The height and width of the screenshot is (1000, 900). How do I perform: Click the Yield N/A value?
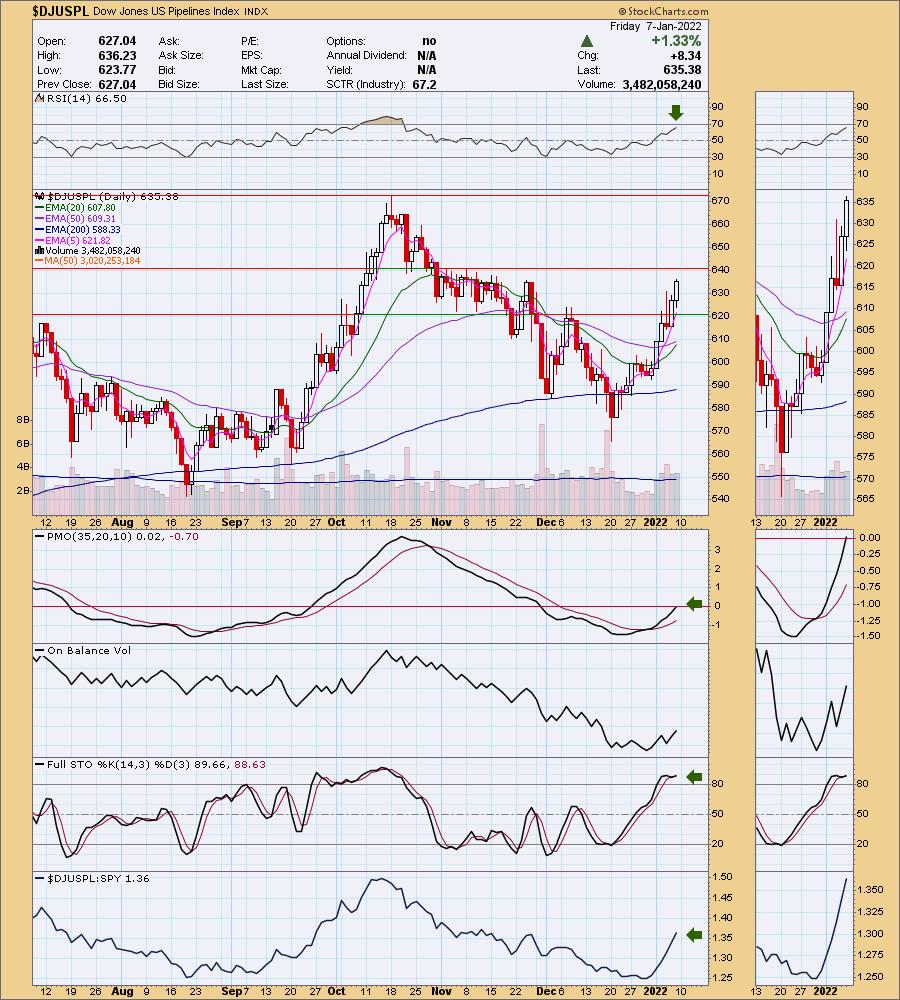tap(427, 70)
